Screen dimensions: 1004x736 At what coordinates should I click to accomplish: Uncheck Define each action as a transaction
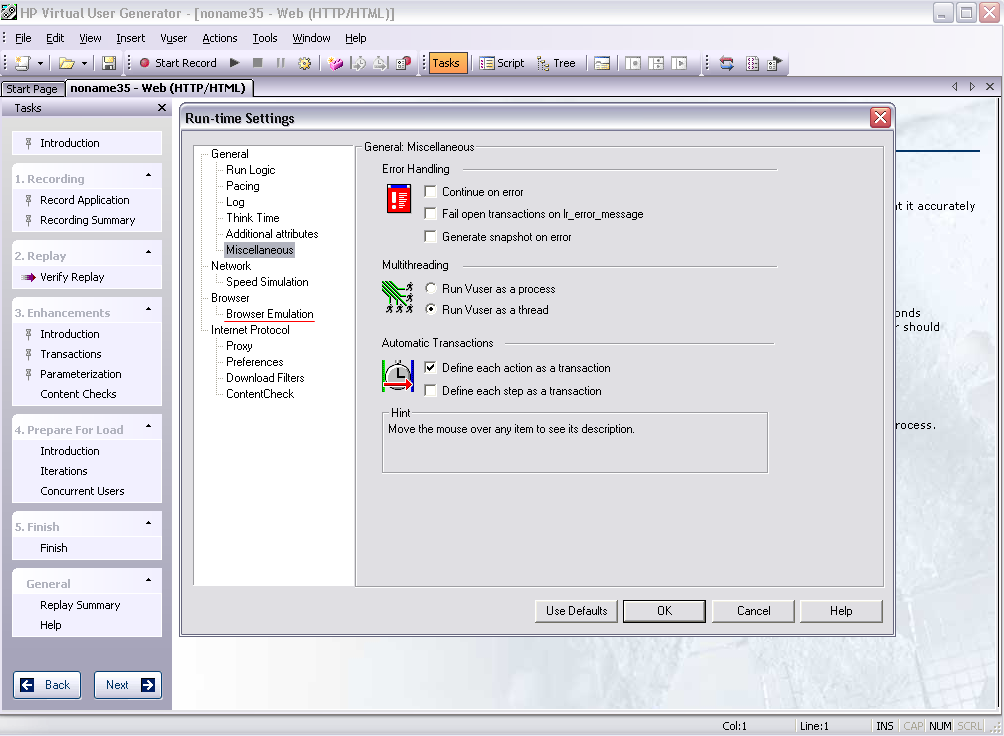[x=430, y=366]
